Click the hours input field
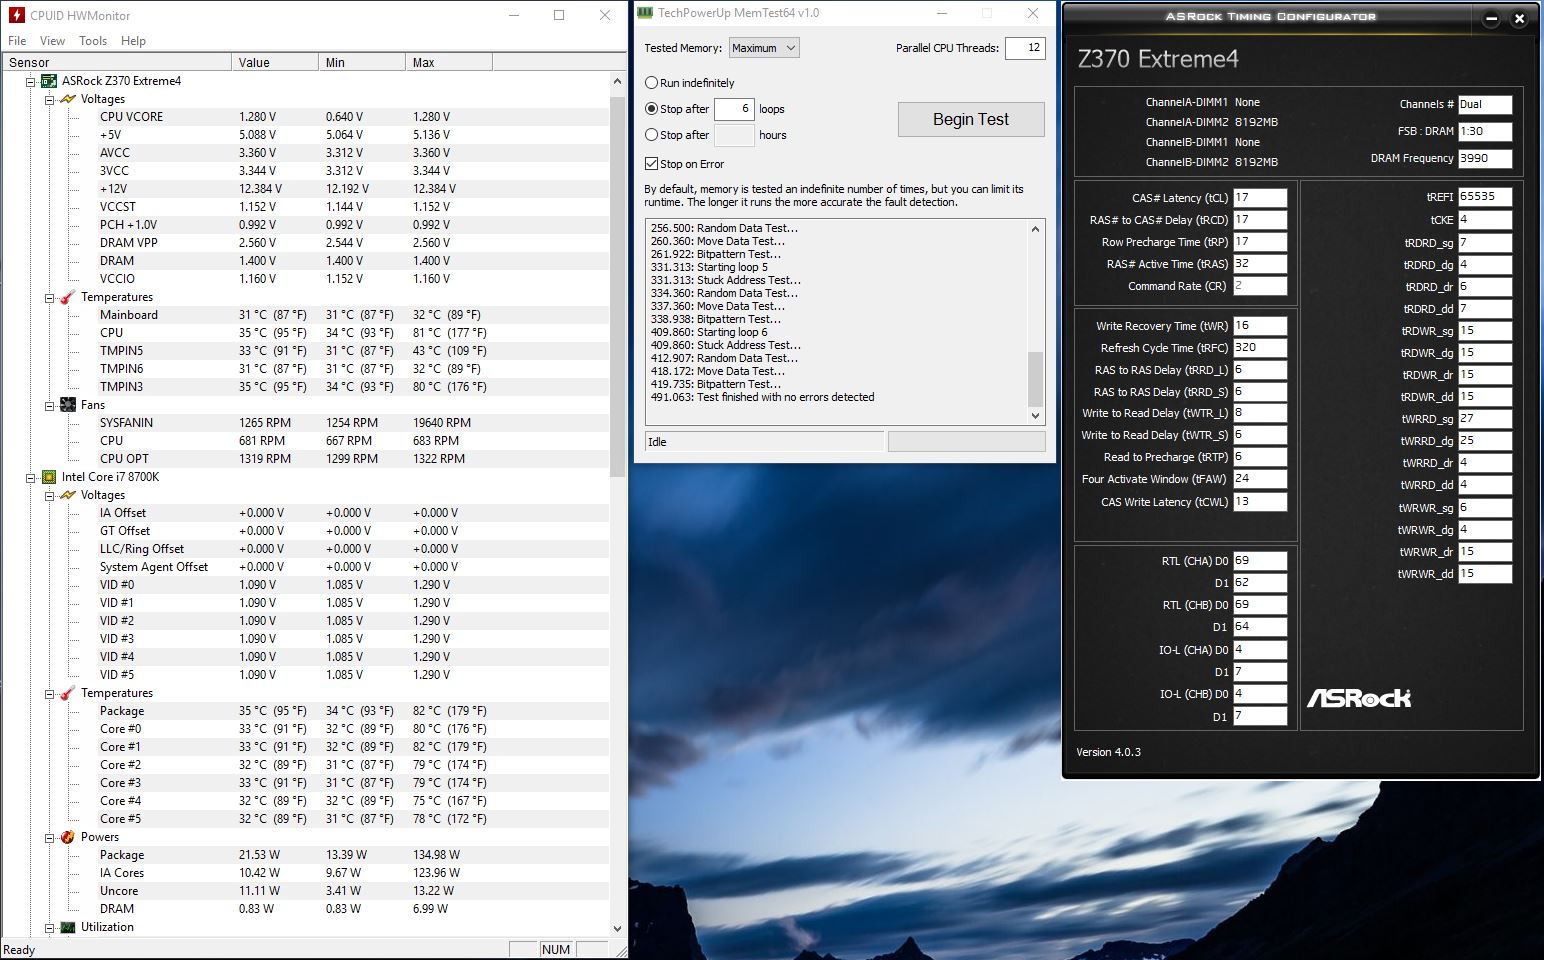This screenshot has height=960, width=1544. tap(734, 135)
